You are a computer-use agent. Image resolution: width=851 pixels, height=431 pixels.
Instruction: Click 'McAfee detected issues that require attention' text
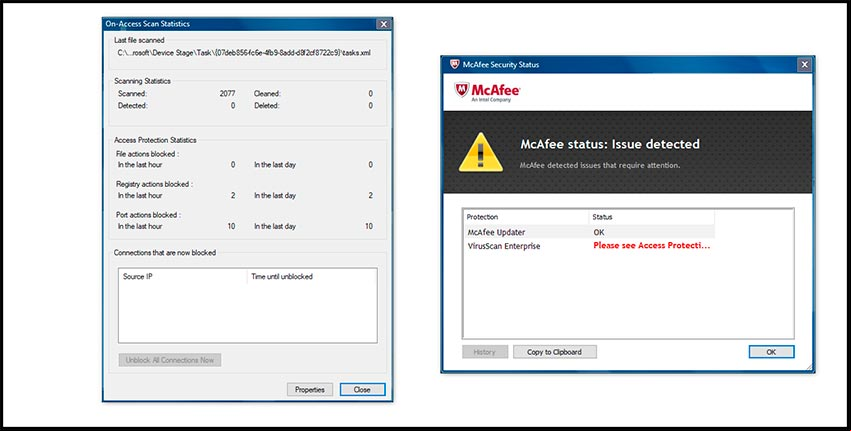pos(600,165)
